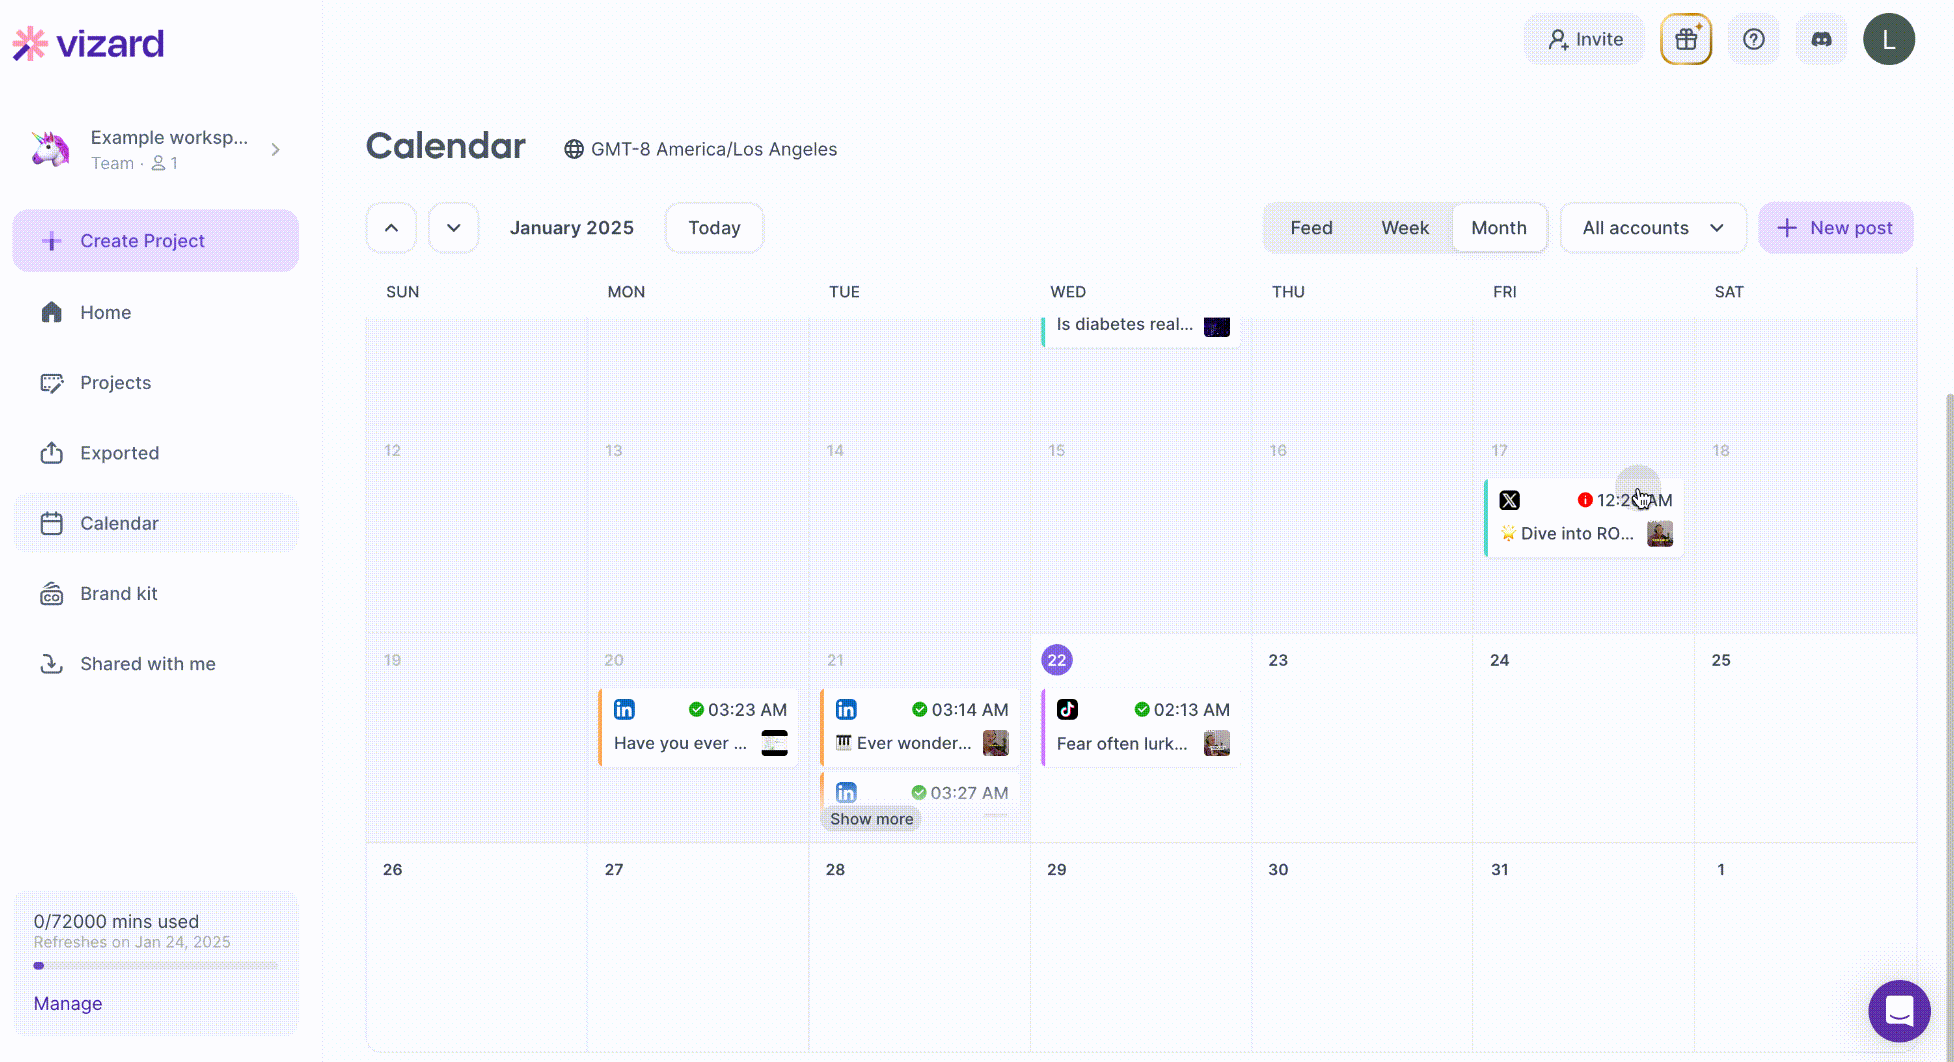Open the Projects section
This screenshot has height=1062, width=1954.
[x=115, y=382]
